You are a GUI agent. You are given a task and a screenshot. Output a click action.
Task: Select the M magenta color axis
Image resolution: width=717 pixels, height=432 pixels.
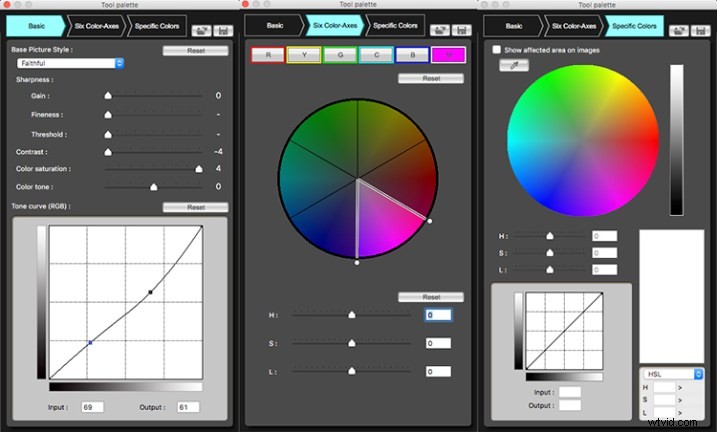click(449, 55)
